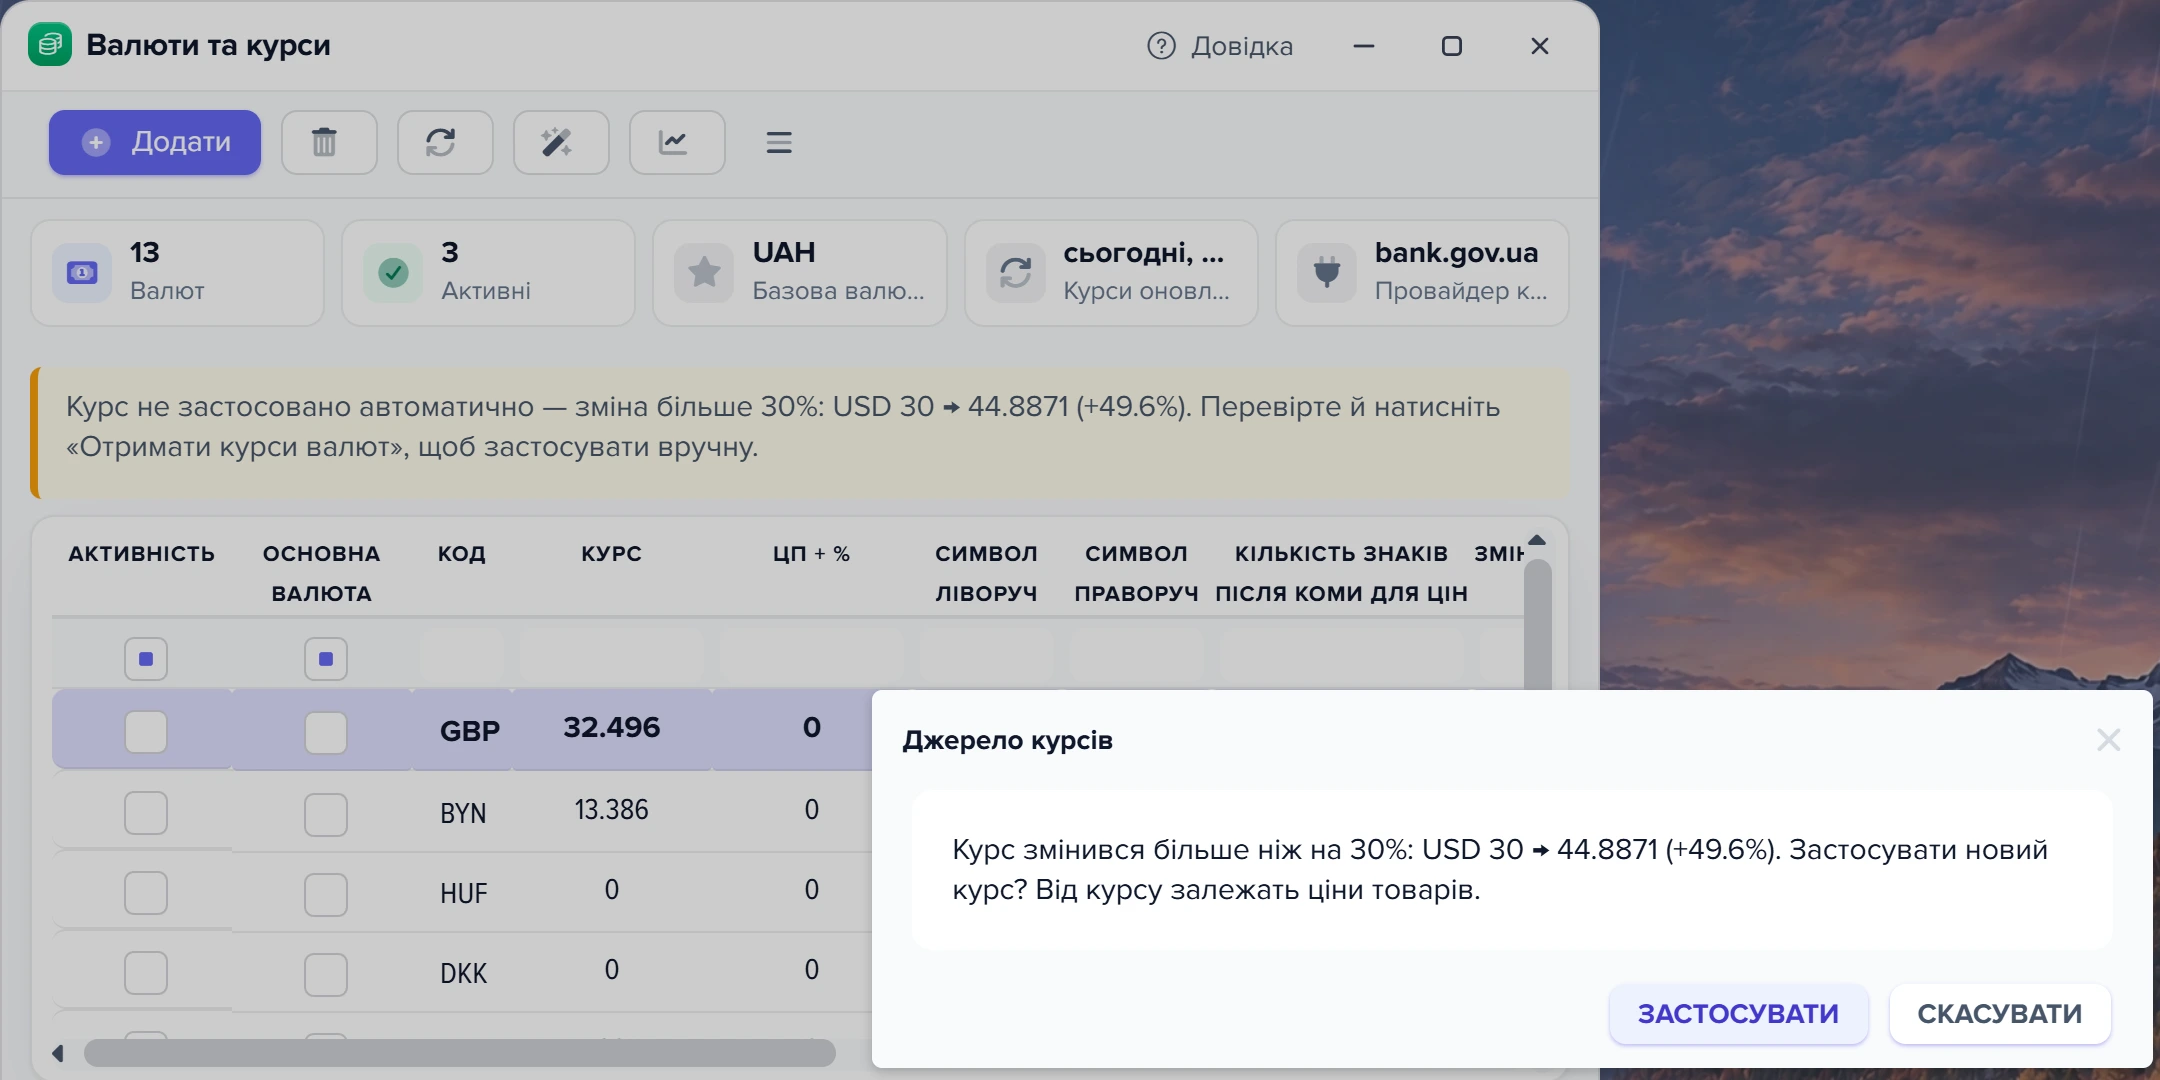Check the HUF main currency checkbox
This screenshot has width=2160, height=1080.
coord(326,894)
